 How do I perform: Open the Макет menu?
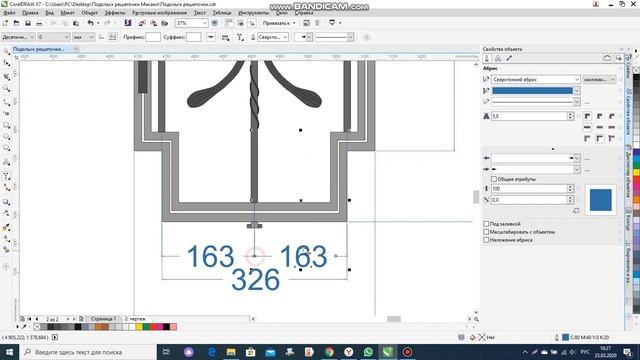(67, 13)
